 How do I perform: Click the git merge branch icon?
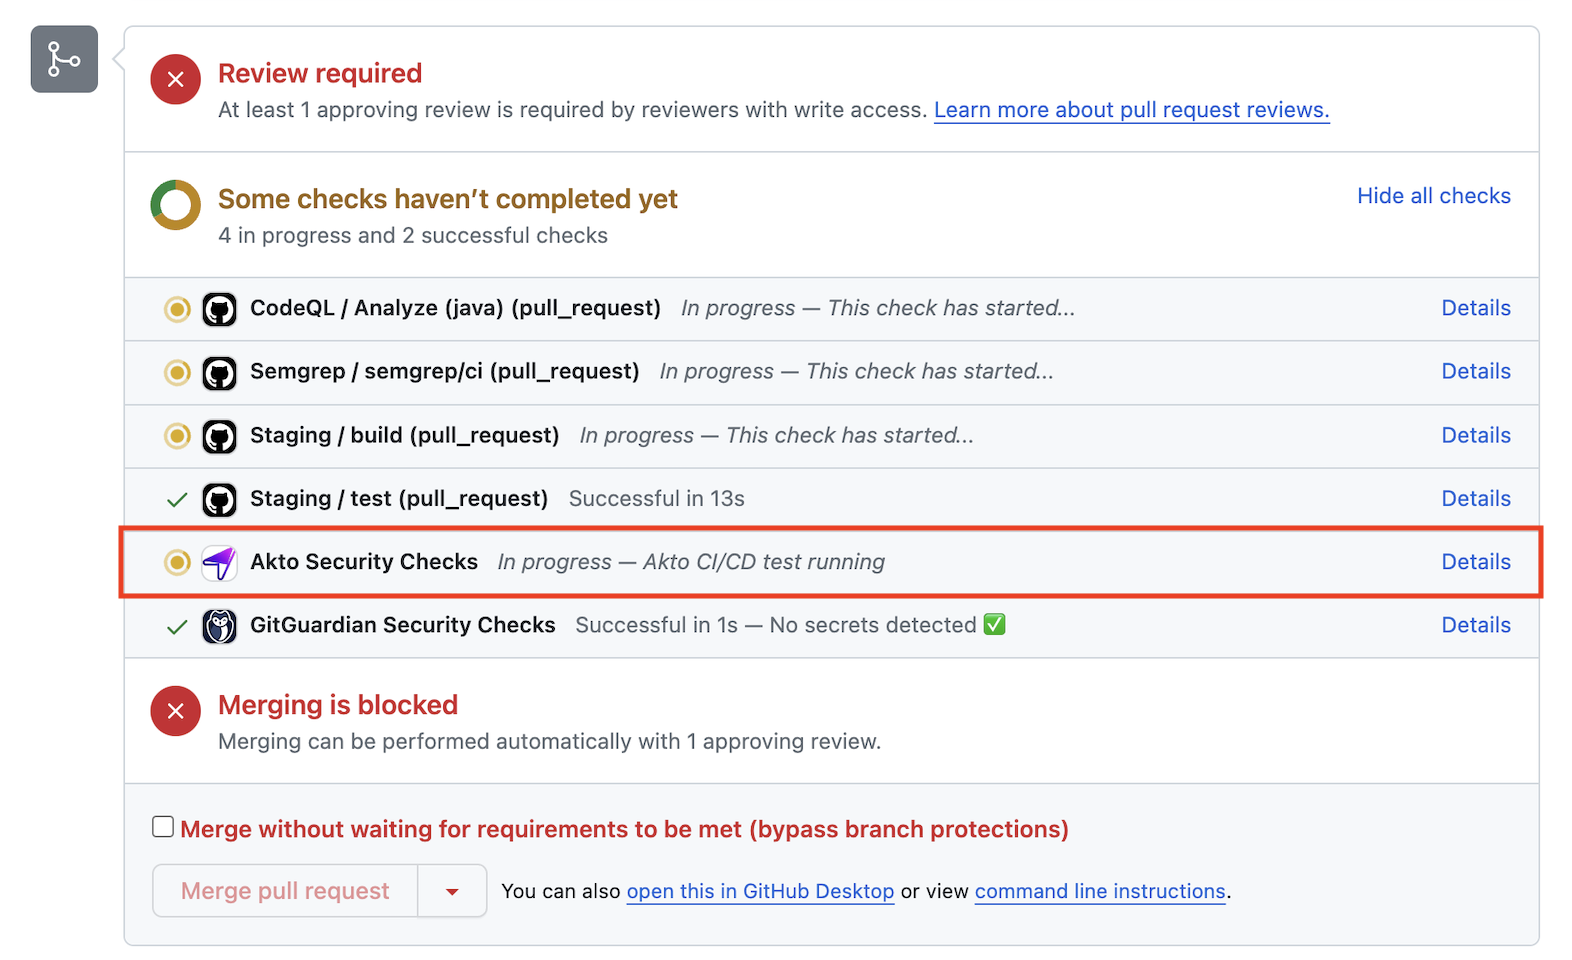pos(64,59)
